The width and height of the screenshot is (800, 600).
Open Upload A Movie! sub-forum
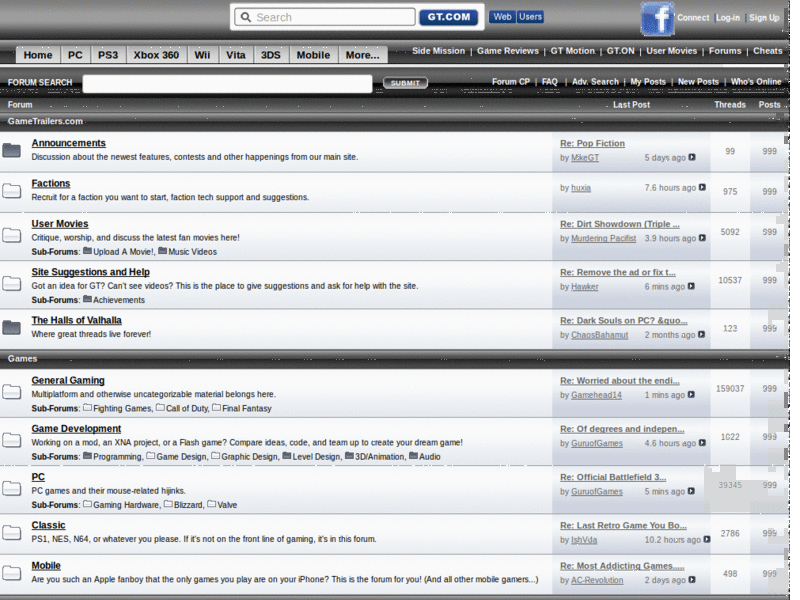point(123,252)
